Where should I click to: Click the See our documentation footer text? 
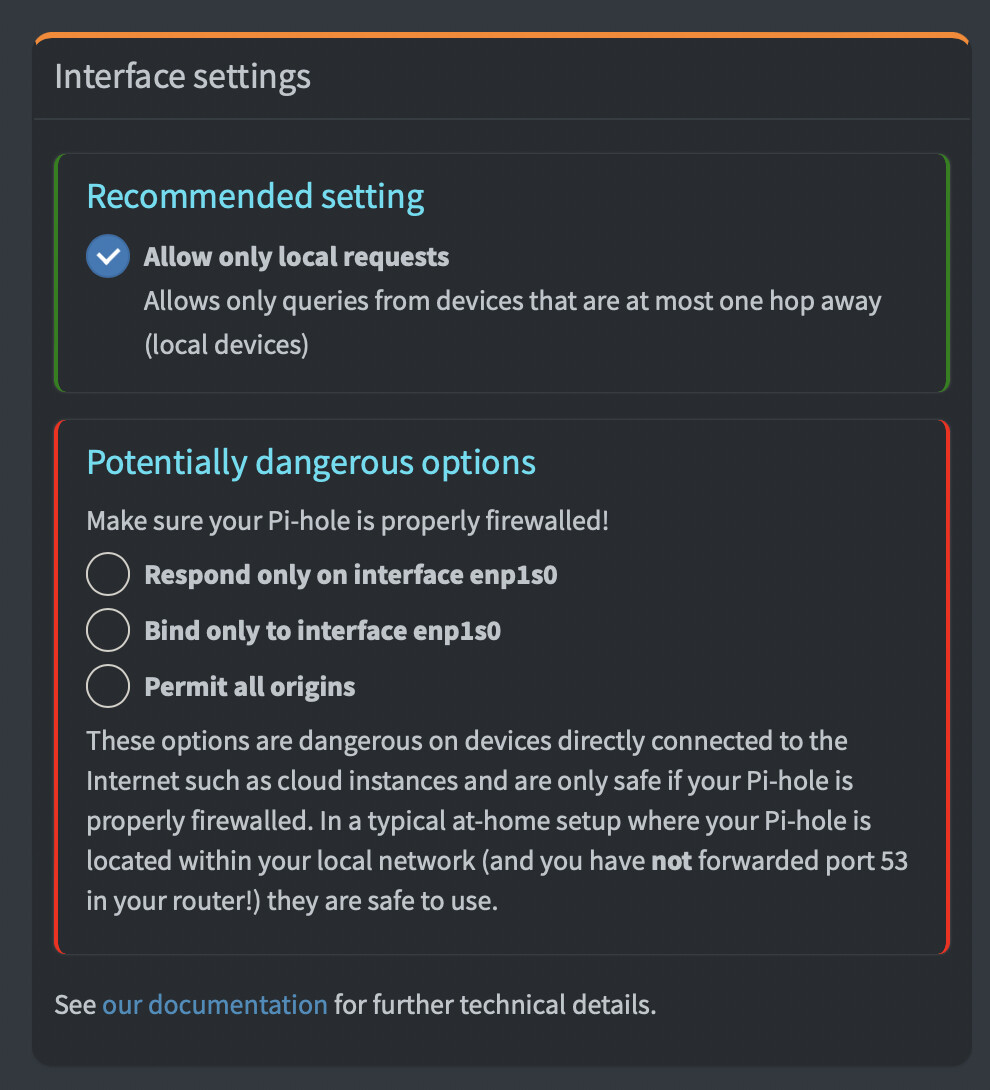355,1004
